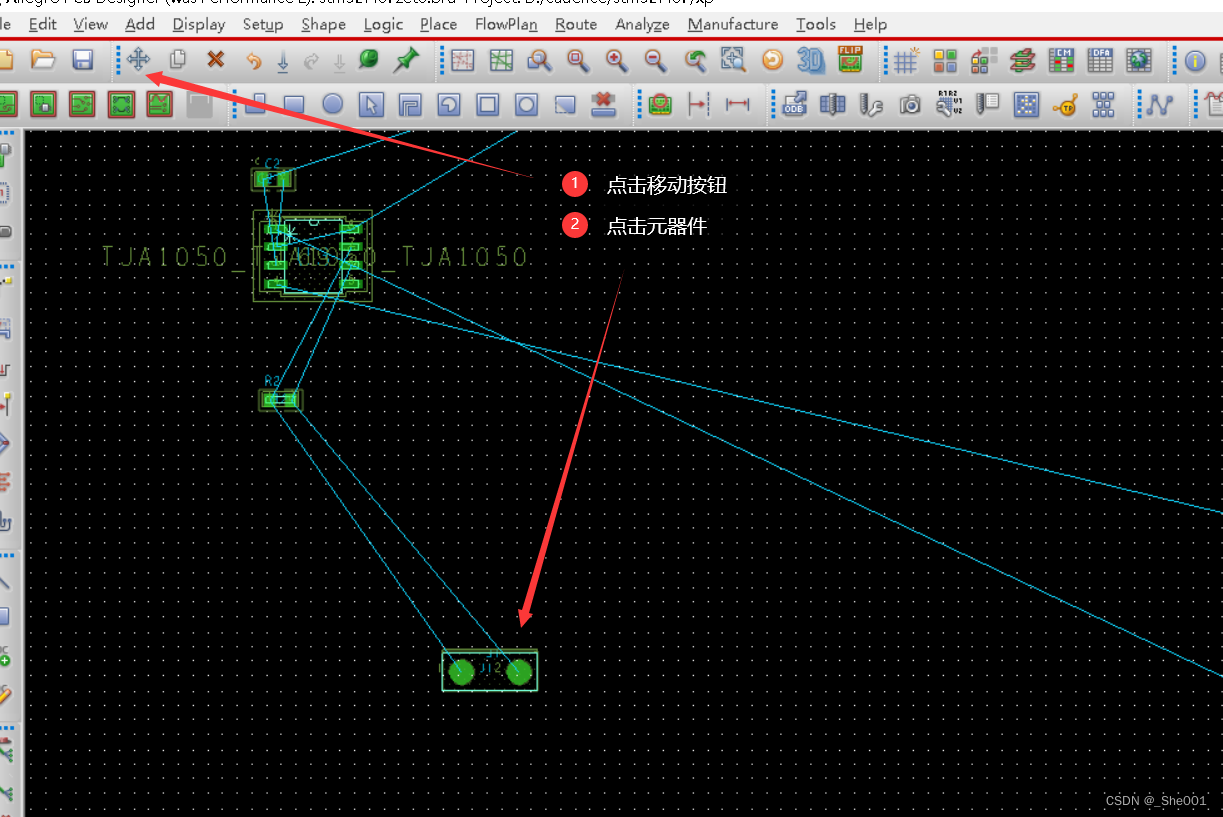Click the green pushpin Fix icon
Viewport: 1223px width, 817px height.
pyautogui.click(x=405, y=60)
